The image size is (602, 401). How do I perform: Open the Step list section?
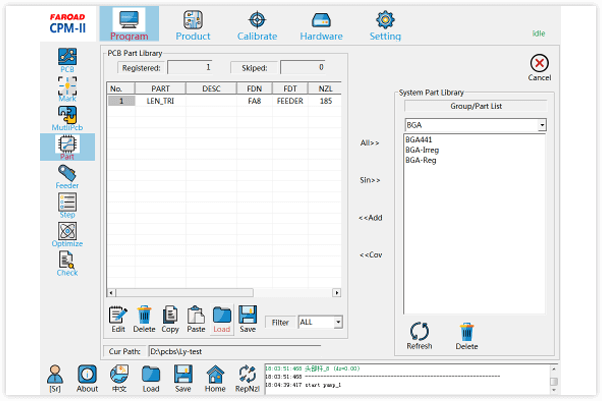tap(67, 205)
